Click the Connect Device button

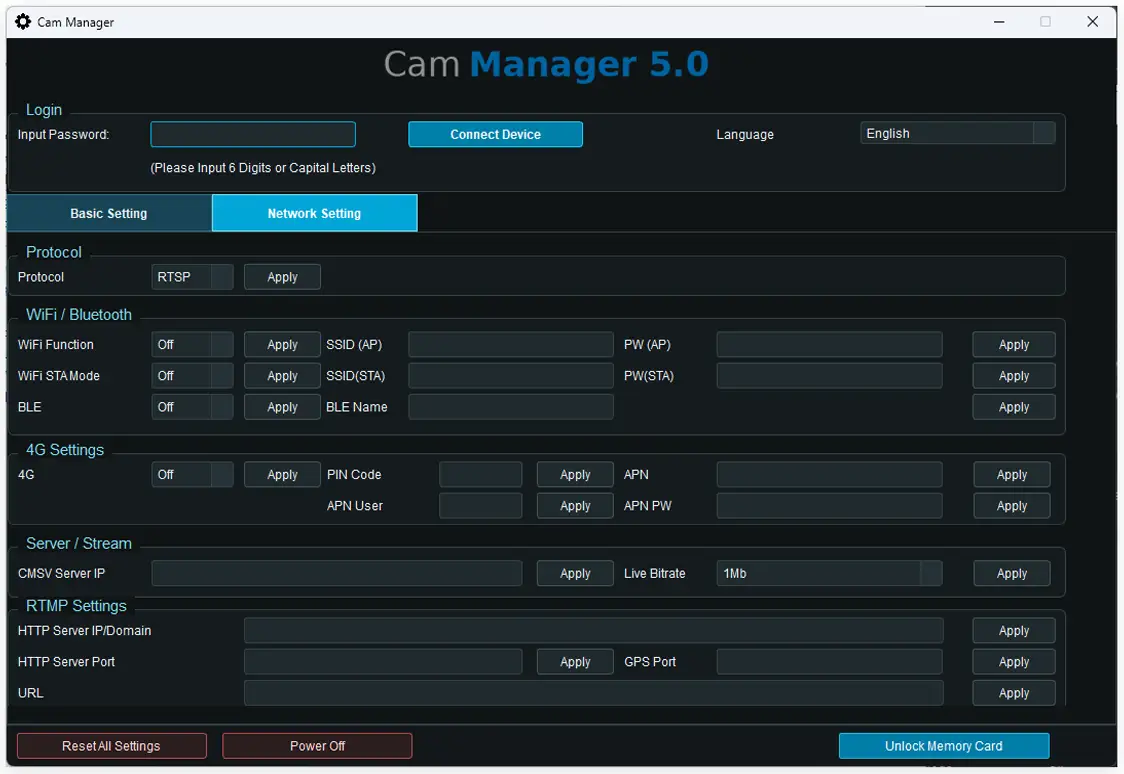click(x=495, y=134)
